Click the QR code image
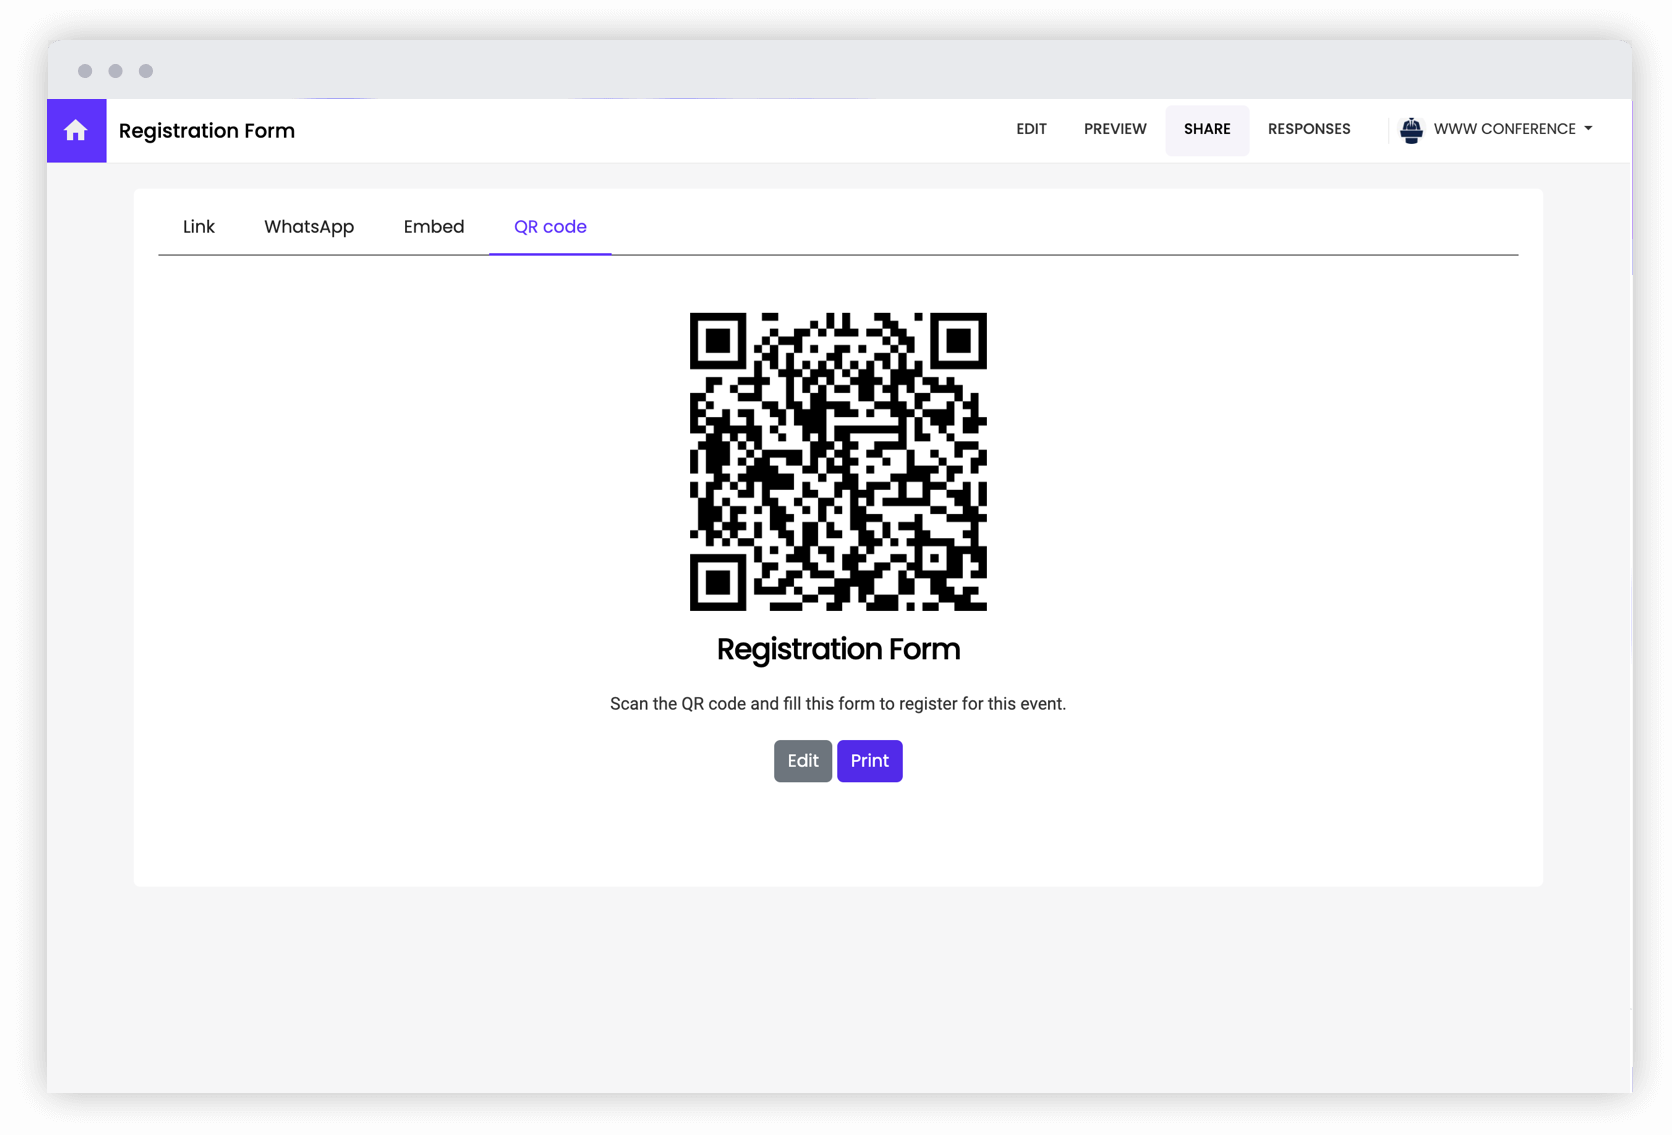The width and height of the screenshot is (1672, 1135). tap(838, 461)
